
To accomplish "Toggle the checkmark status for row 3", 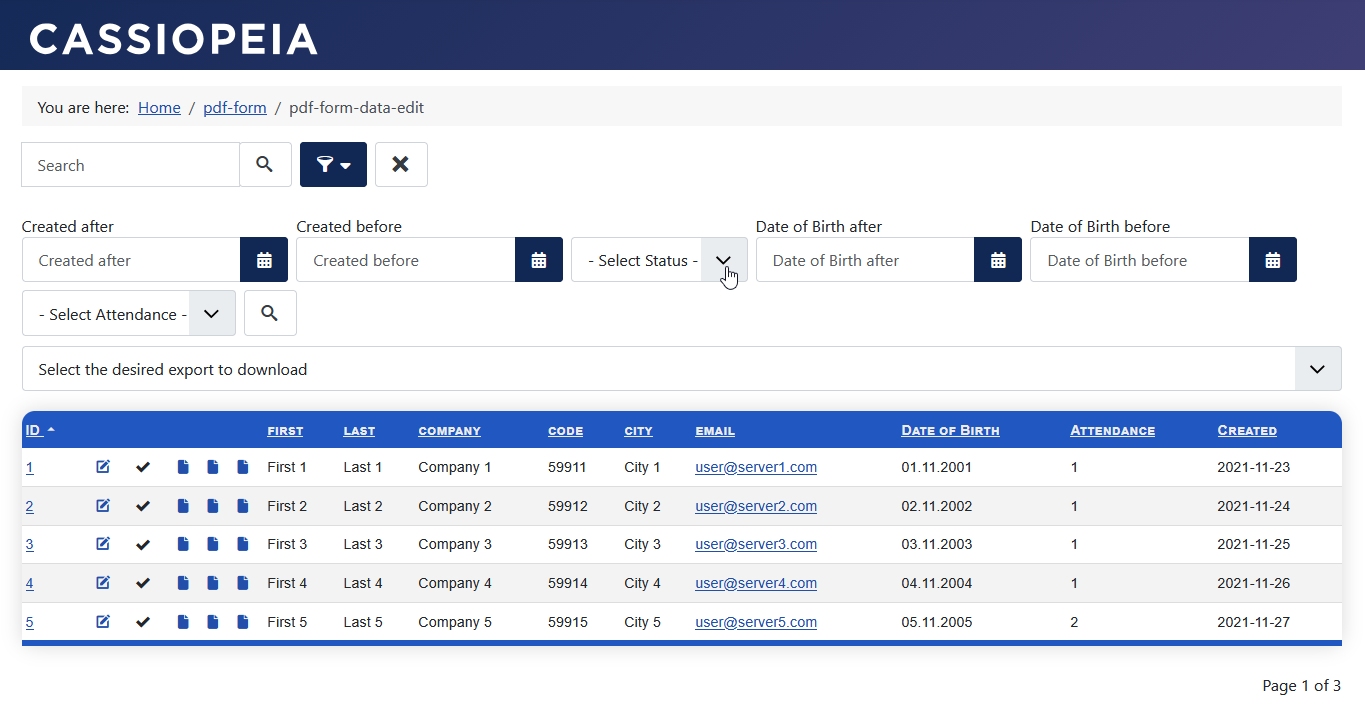I will point(143,544).
